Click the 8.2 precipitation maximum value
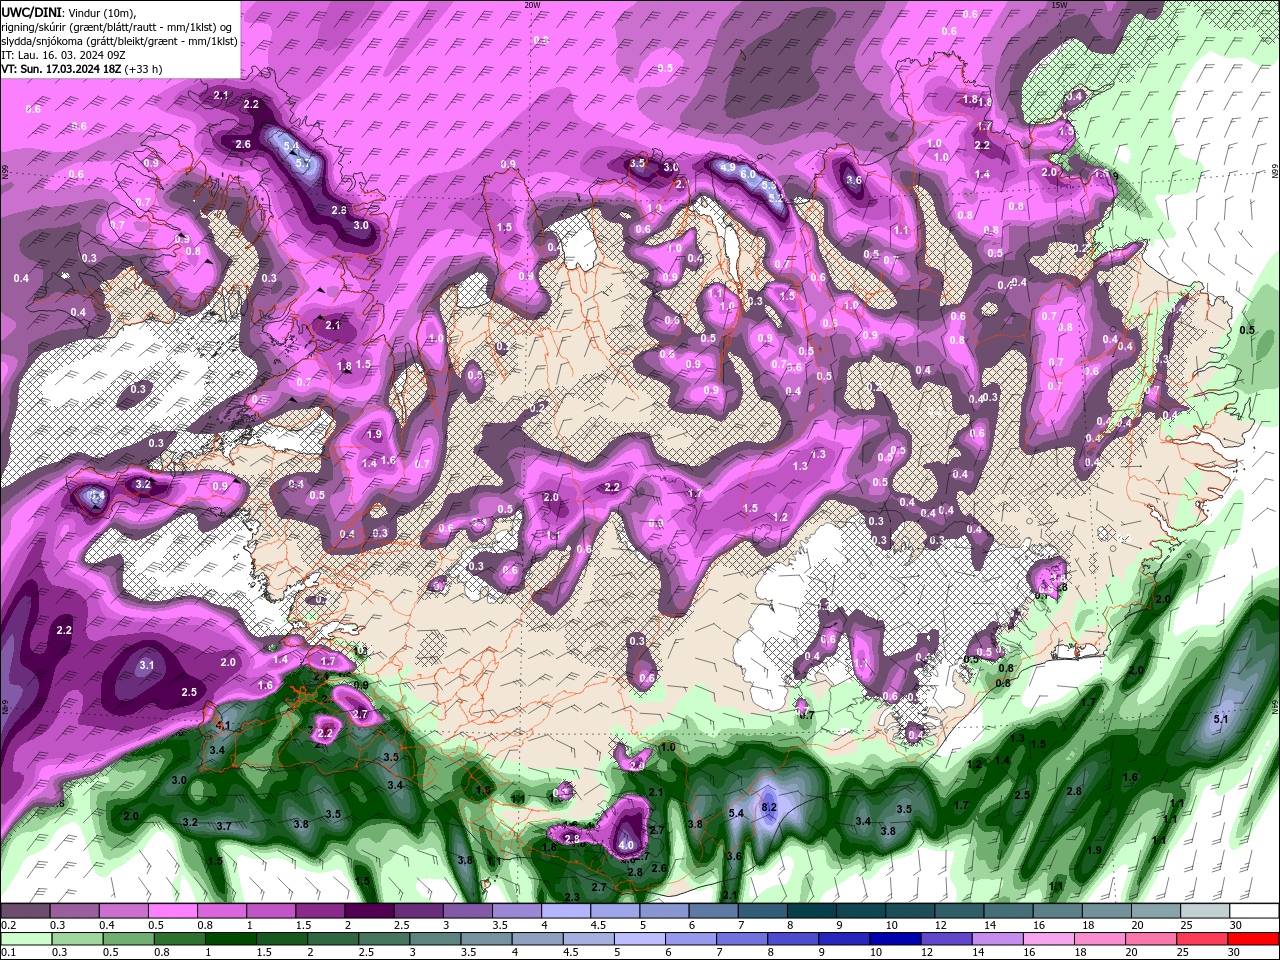The width and height of the screenshot is (1280, 960). pos(769,806)
